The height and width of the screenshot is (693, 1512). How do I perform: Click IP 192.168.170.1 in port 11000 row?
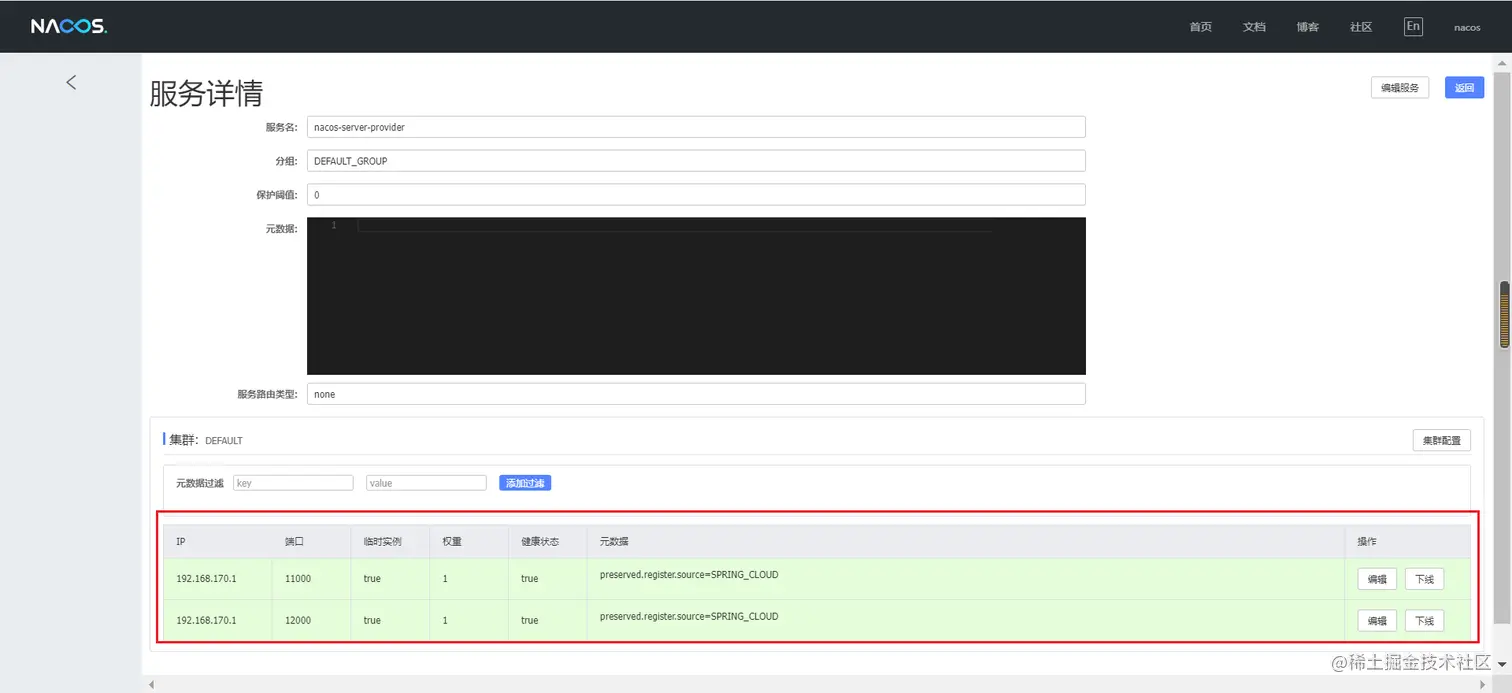pos(206,579)
